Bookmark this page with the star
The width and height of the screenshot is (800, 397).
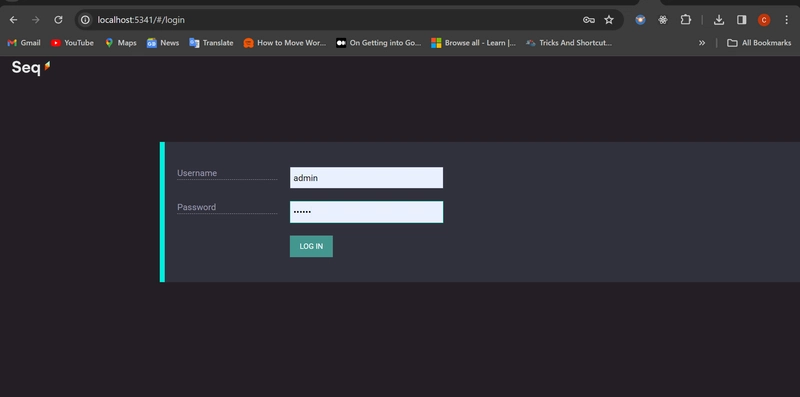[x=609, y=20]
